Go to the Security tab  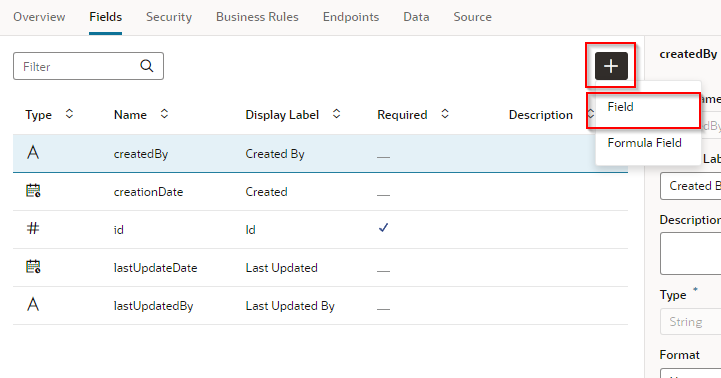click(169, 17)
